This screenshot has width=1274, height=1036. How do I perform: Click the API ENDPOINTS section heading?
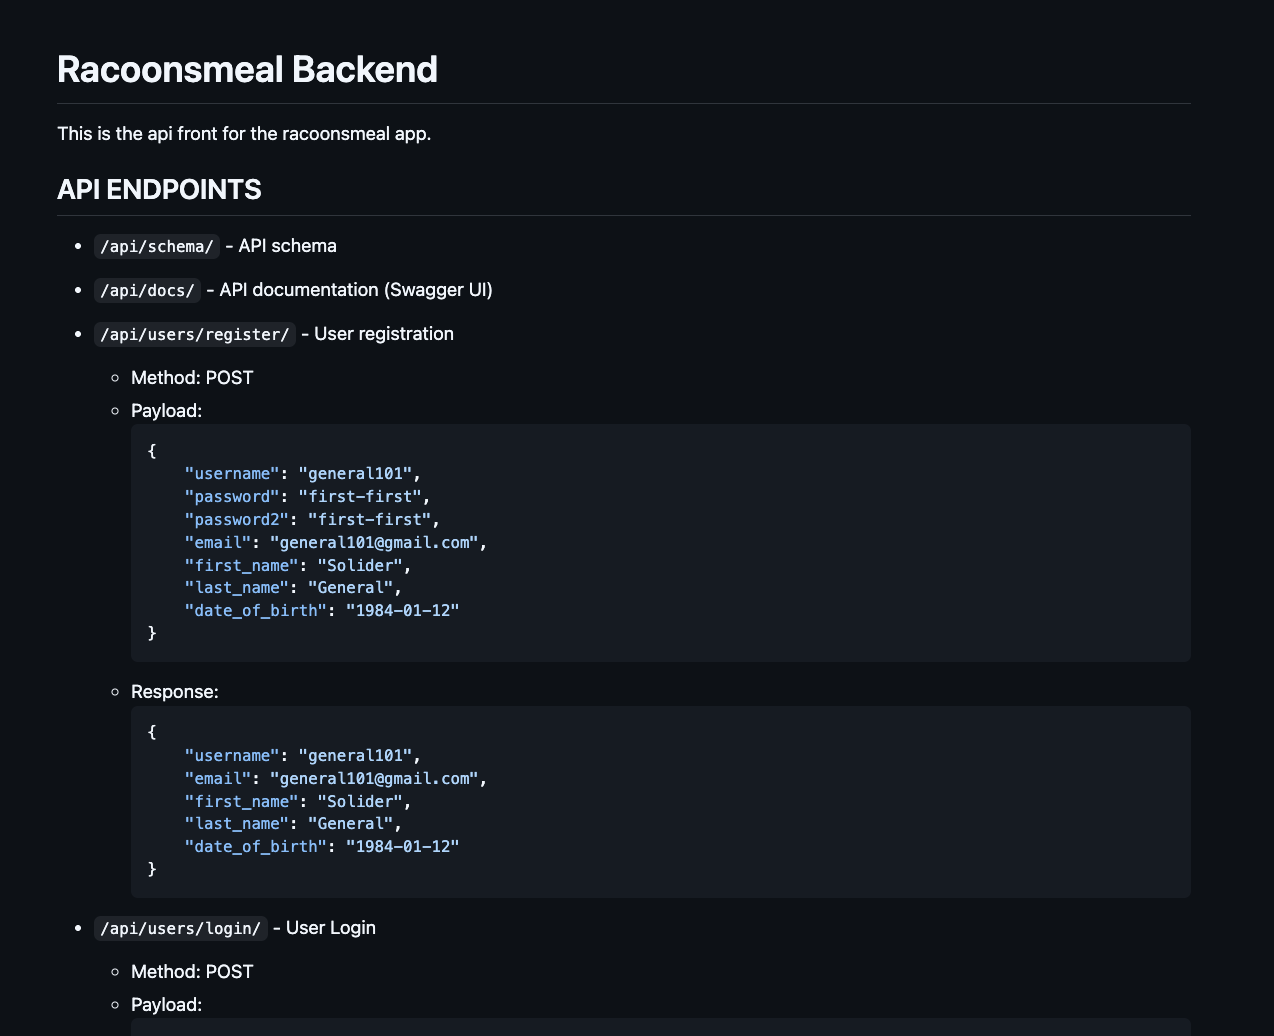tap(159, 189)
